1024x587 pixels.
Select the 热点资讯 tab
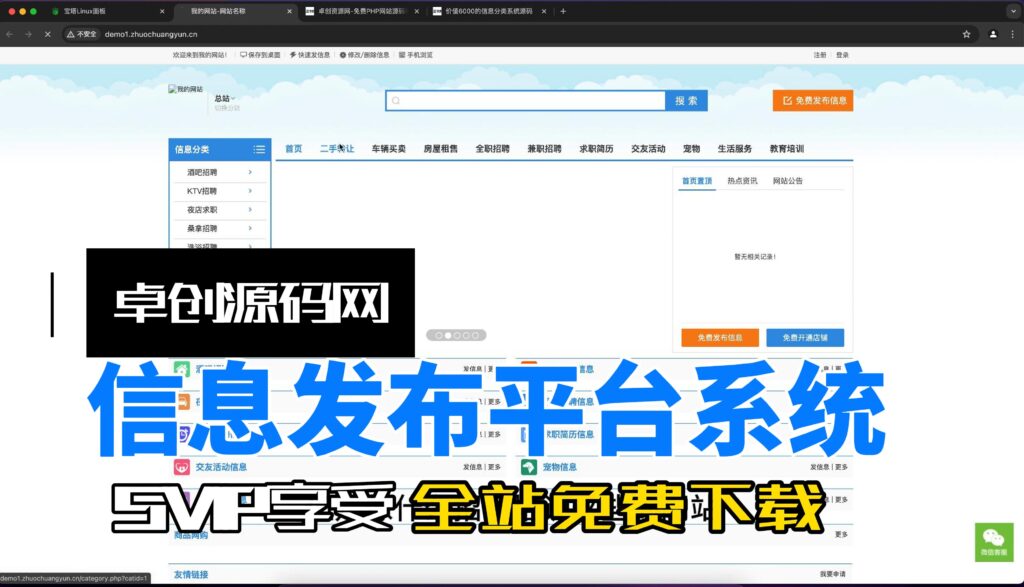coord(743,181)
